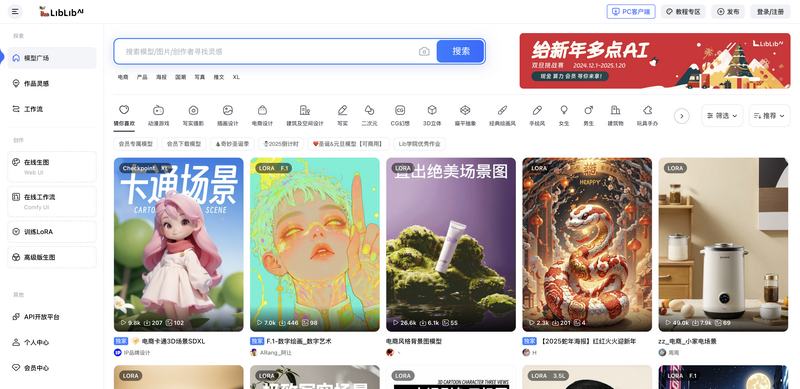Click the title F.1-数字绘画_数字艺术
The width and height of the screenshot is (800, 389).
click(x=299, y=341)
